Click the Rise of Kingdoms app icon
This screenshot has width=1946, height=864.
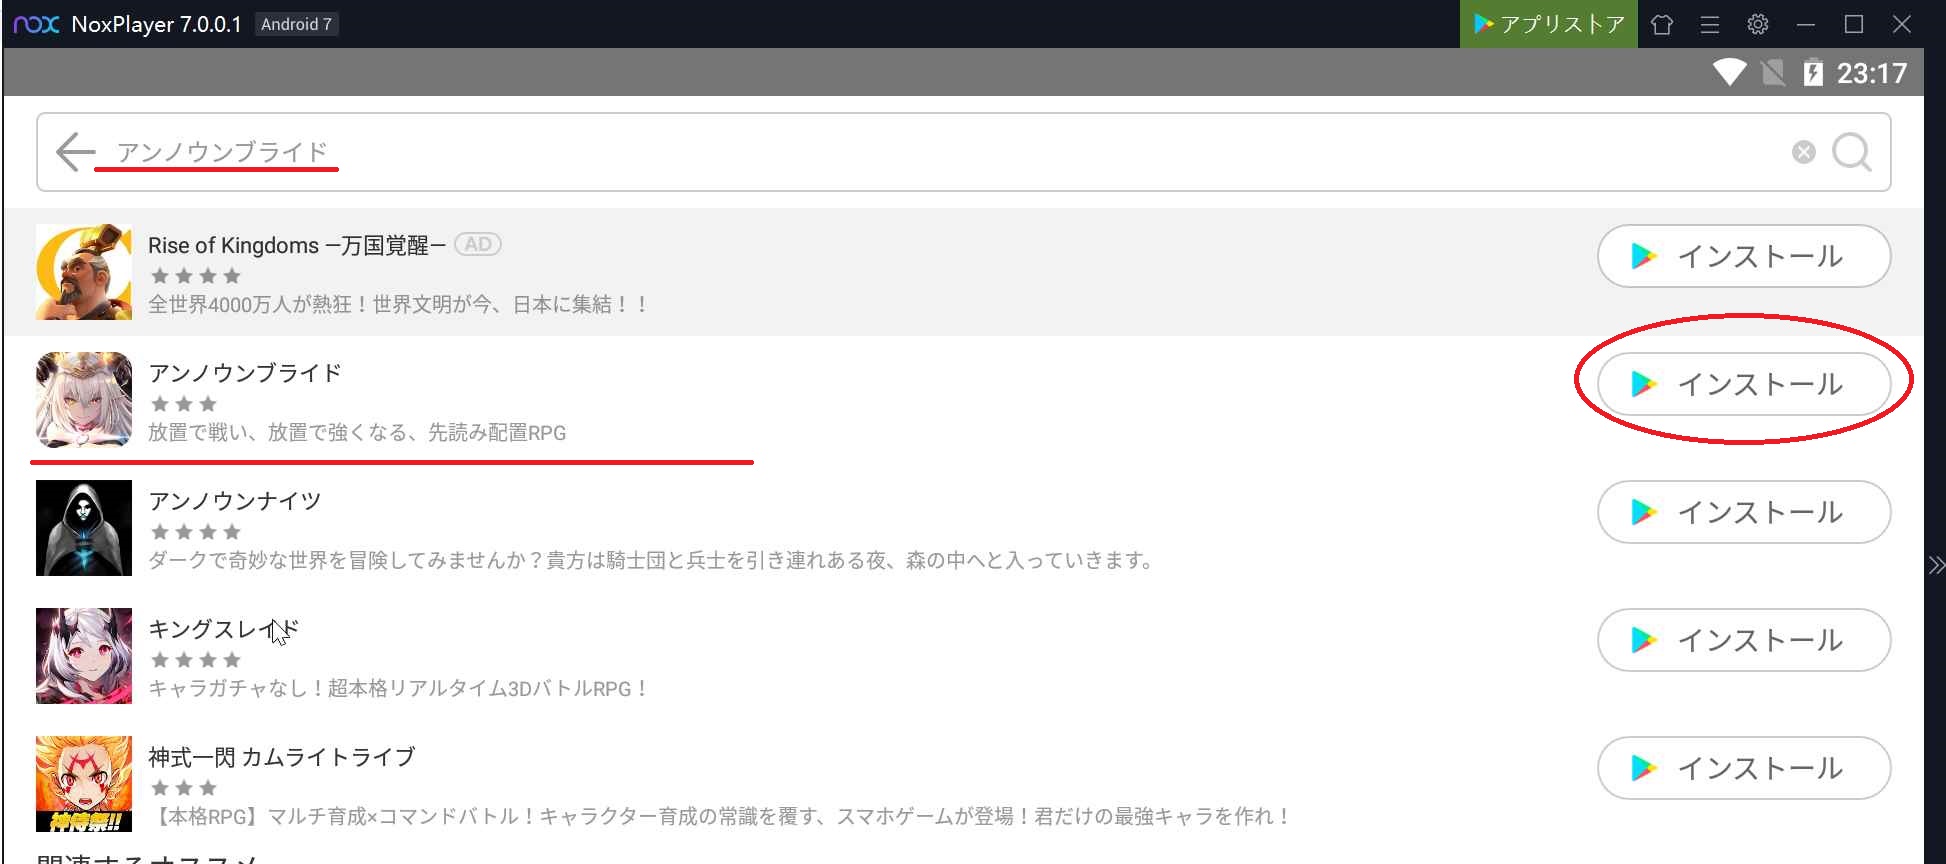(x=84, y=272)
